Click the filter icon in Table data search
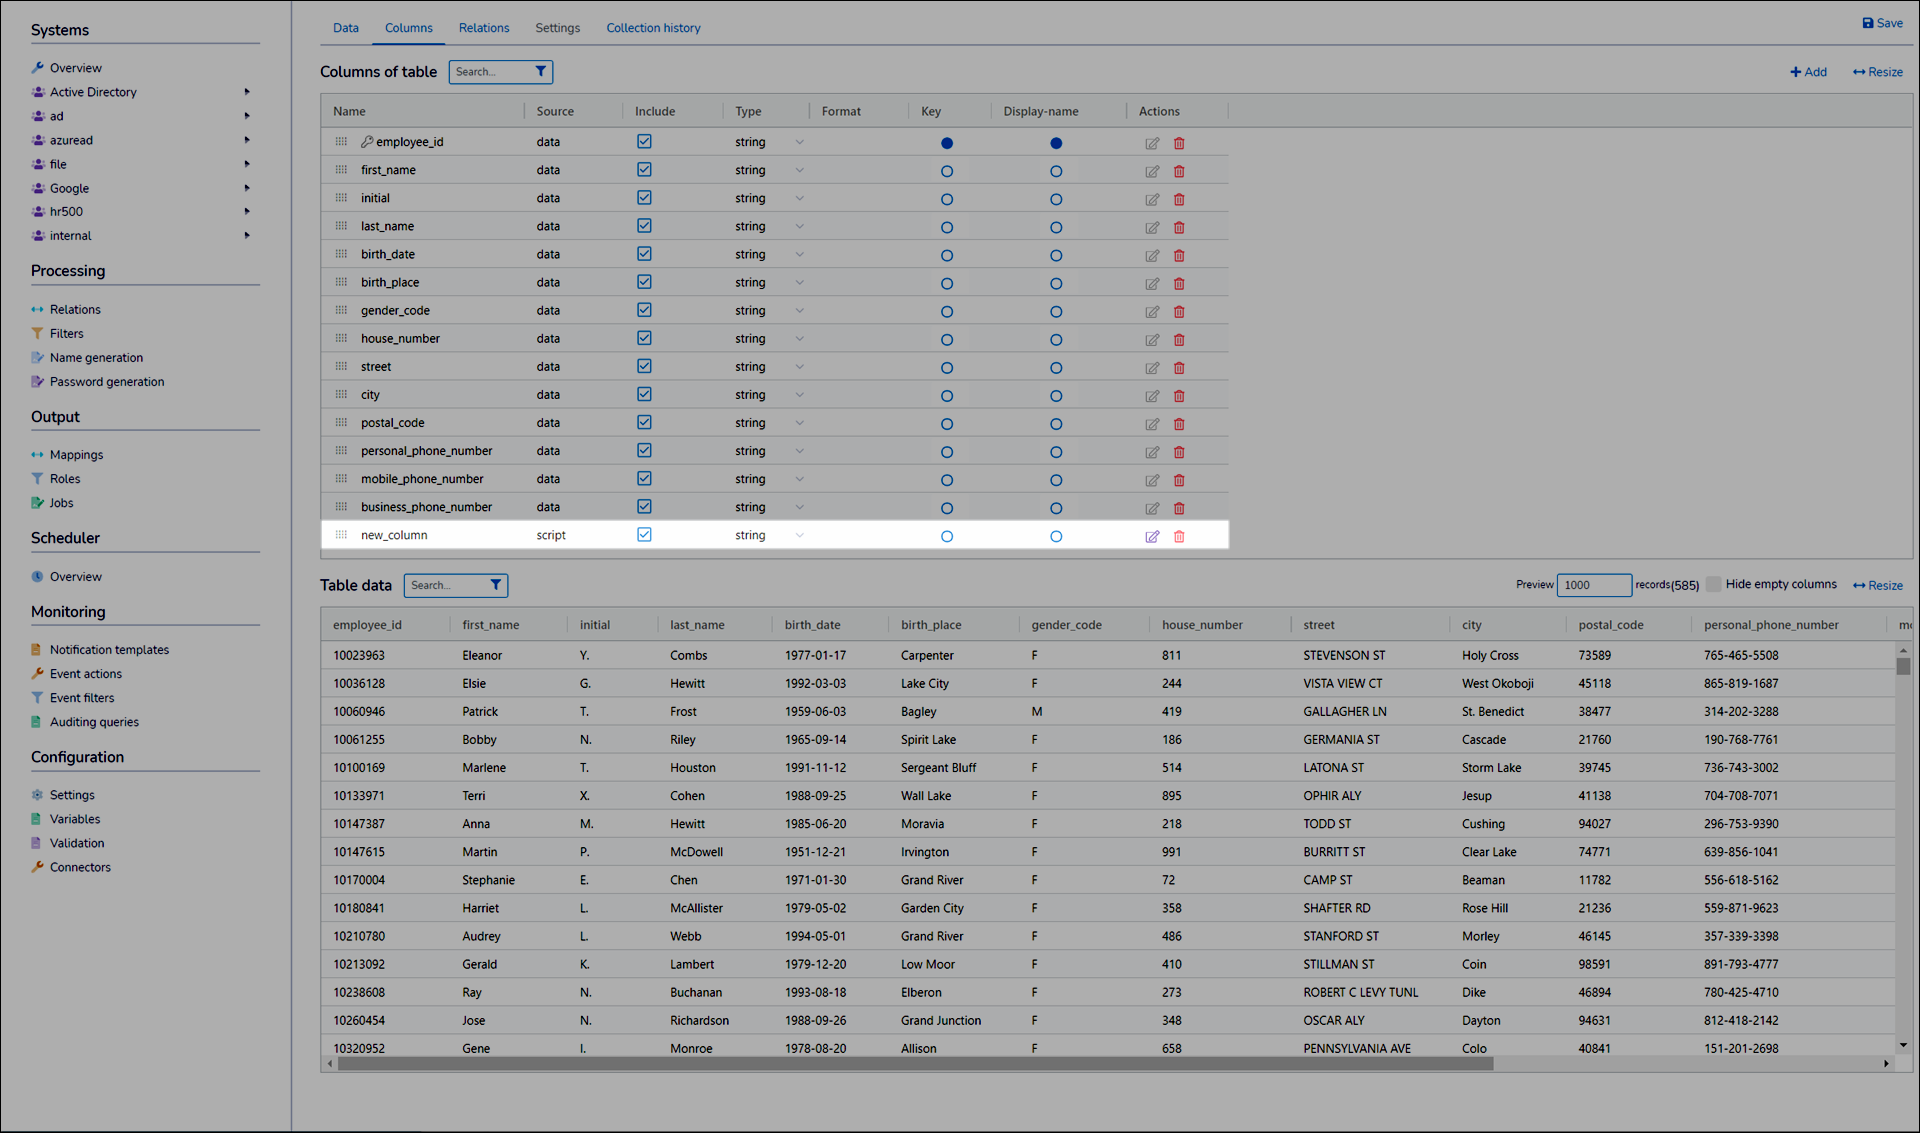 click(x=495, y=585)
